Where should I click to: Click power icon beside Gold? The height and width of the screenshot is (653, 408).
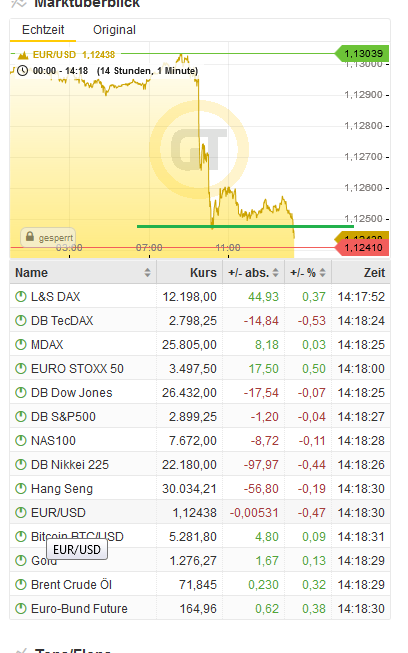[21, 561]
